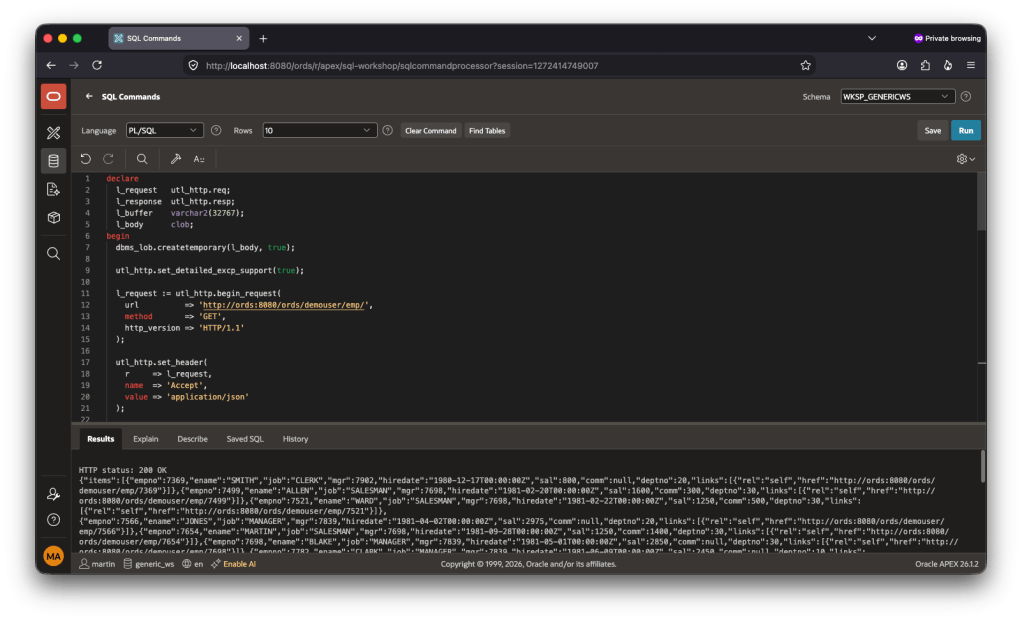Redo the editor change

point(109,159)
